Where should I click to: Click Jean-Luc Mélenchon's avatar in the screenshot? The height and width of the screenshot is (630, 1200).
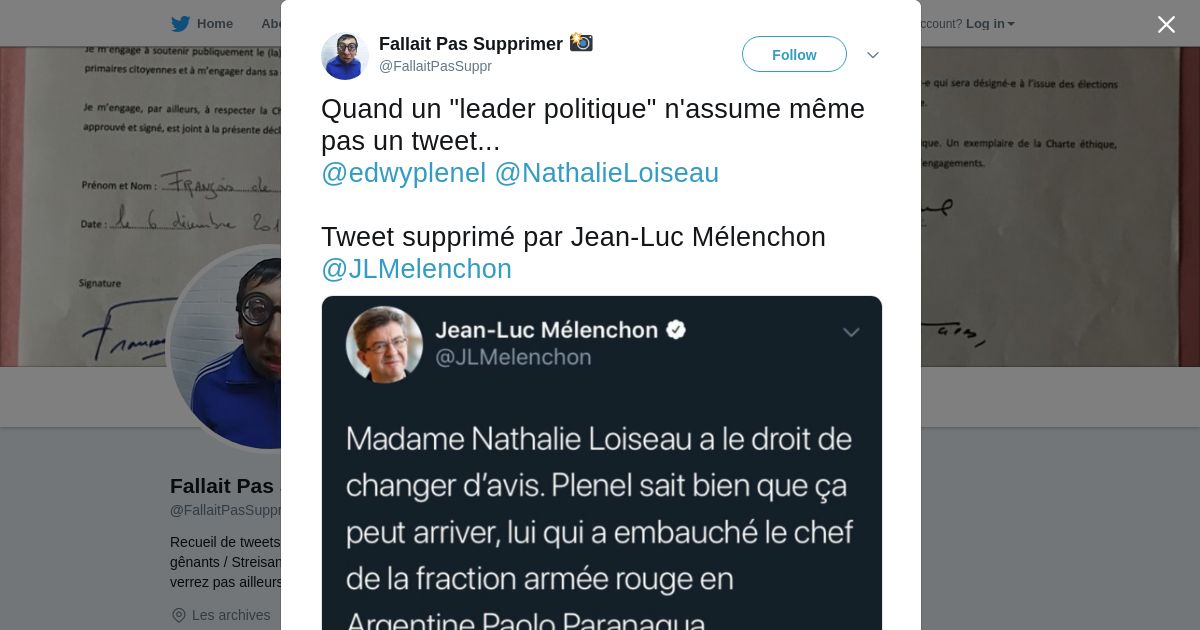point(384,344)
